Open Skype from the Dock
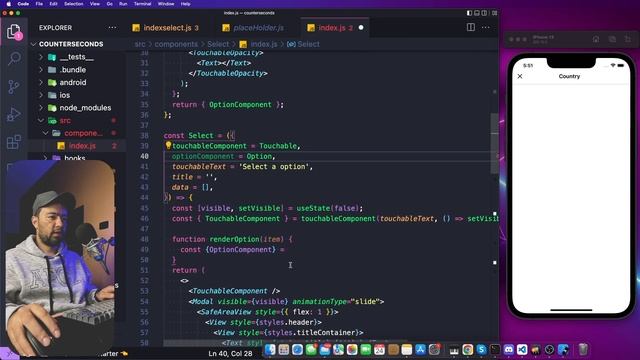 coord(482,349)
